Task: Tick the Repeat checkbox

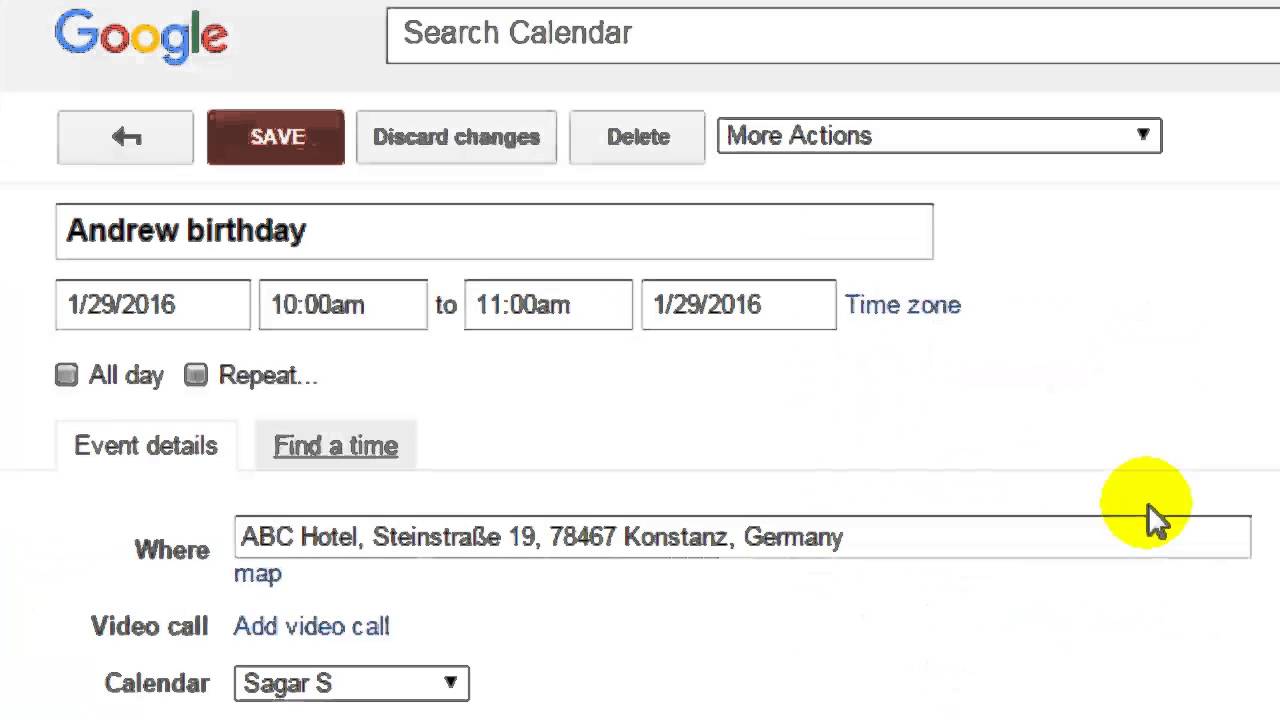Action: pyautogui.click(x=196, y=375)
